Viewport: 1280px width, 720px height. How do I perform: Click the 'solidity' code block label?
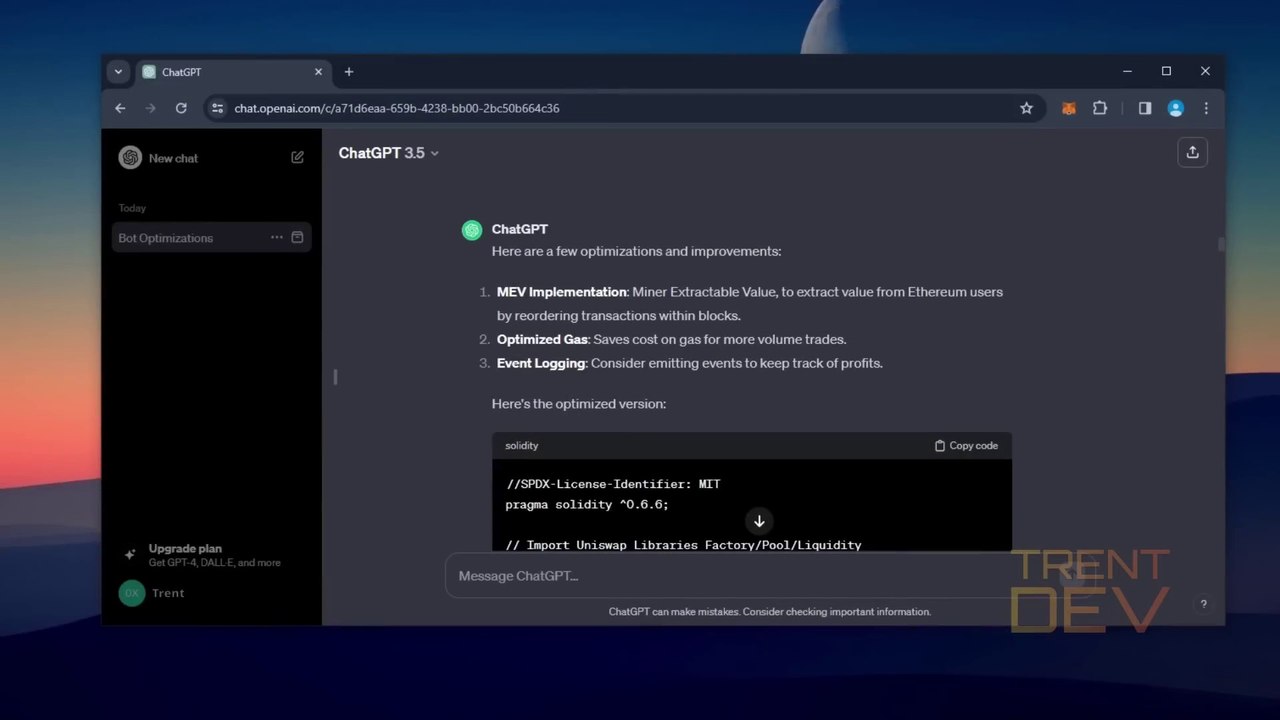pos(522,446)
